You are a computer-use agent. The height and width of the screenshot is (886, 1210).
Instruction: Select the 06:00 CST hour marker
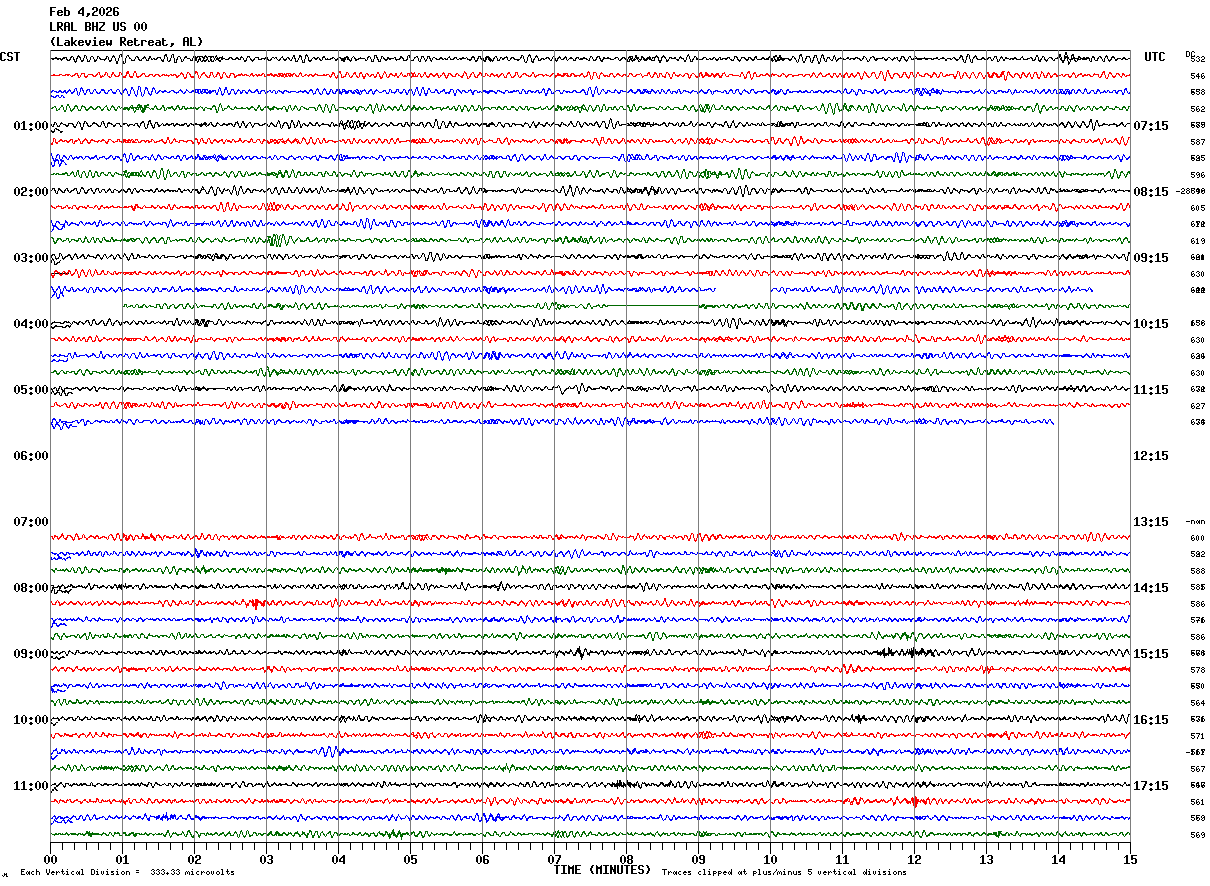pos(31,456)
